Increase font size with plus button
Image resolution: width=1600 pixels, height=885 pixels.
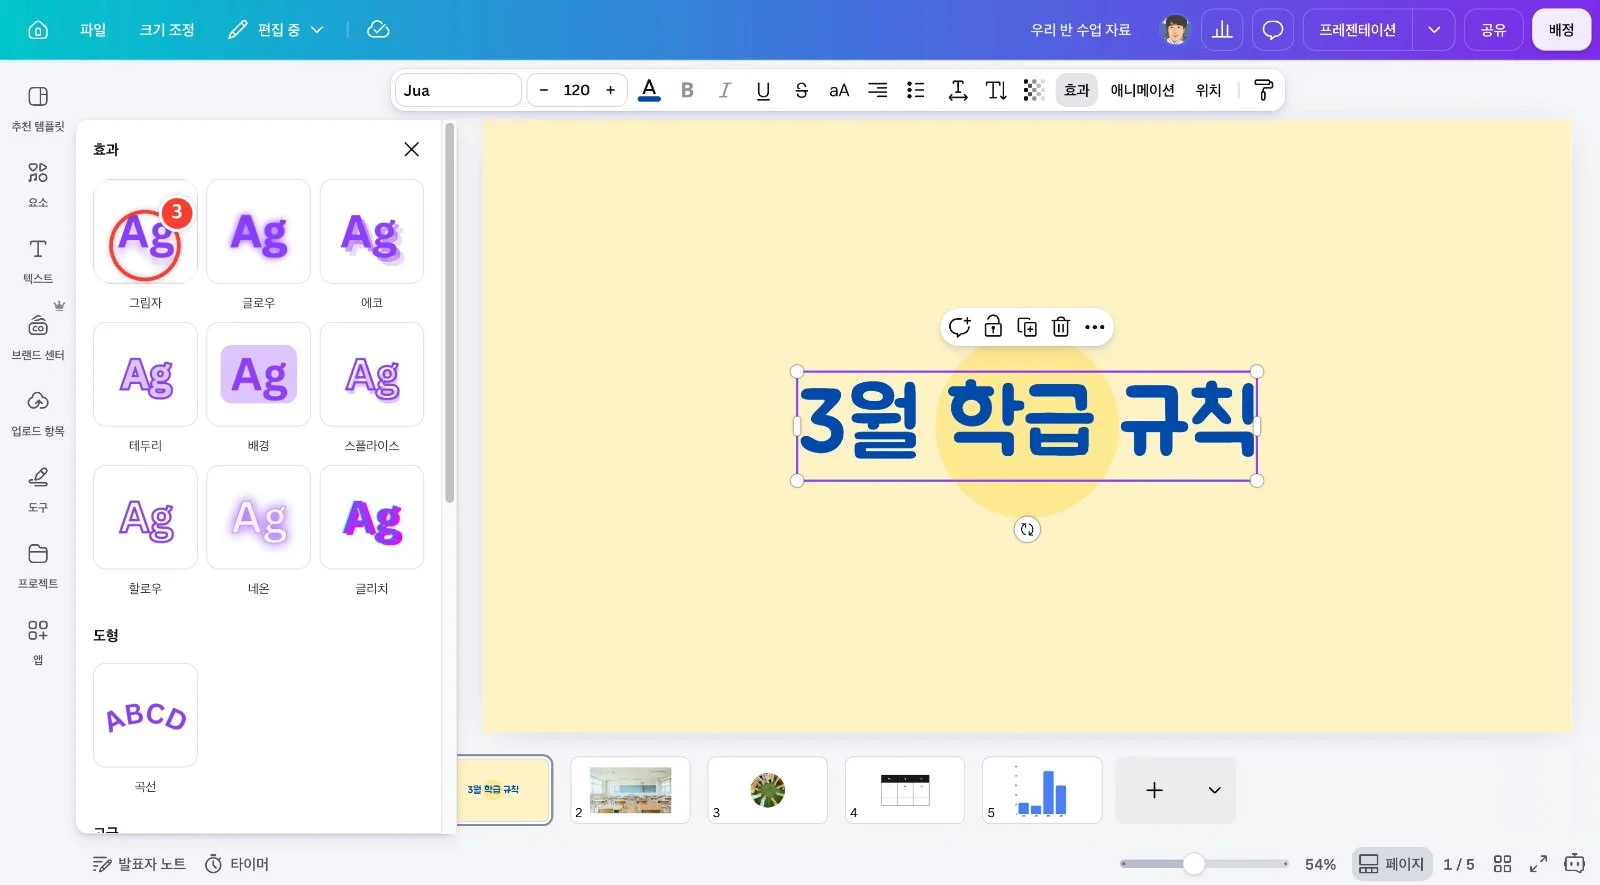pyautogui.click(x=610, y=90)
